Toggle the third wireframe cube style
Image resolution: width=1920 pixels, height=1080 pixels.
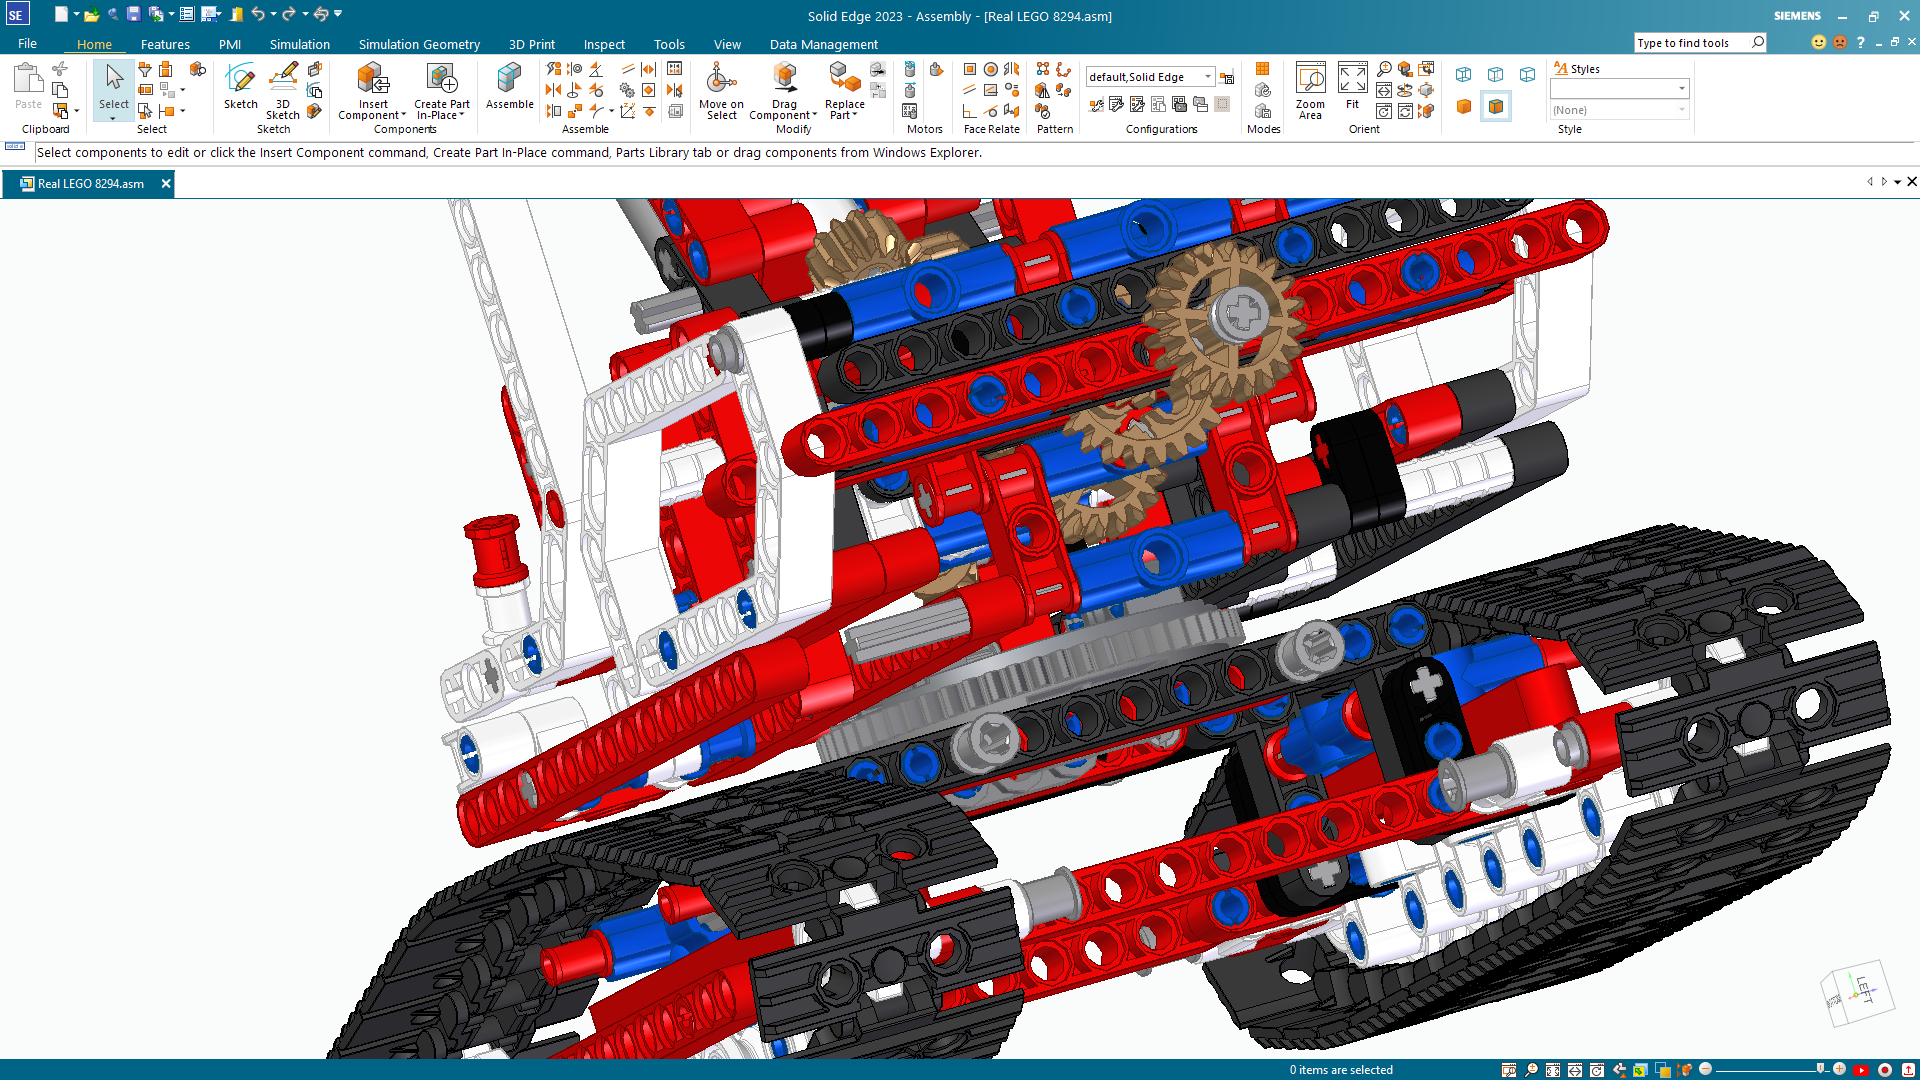coord(1528,74)
